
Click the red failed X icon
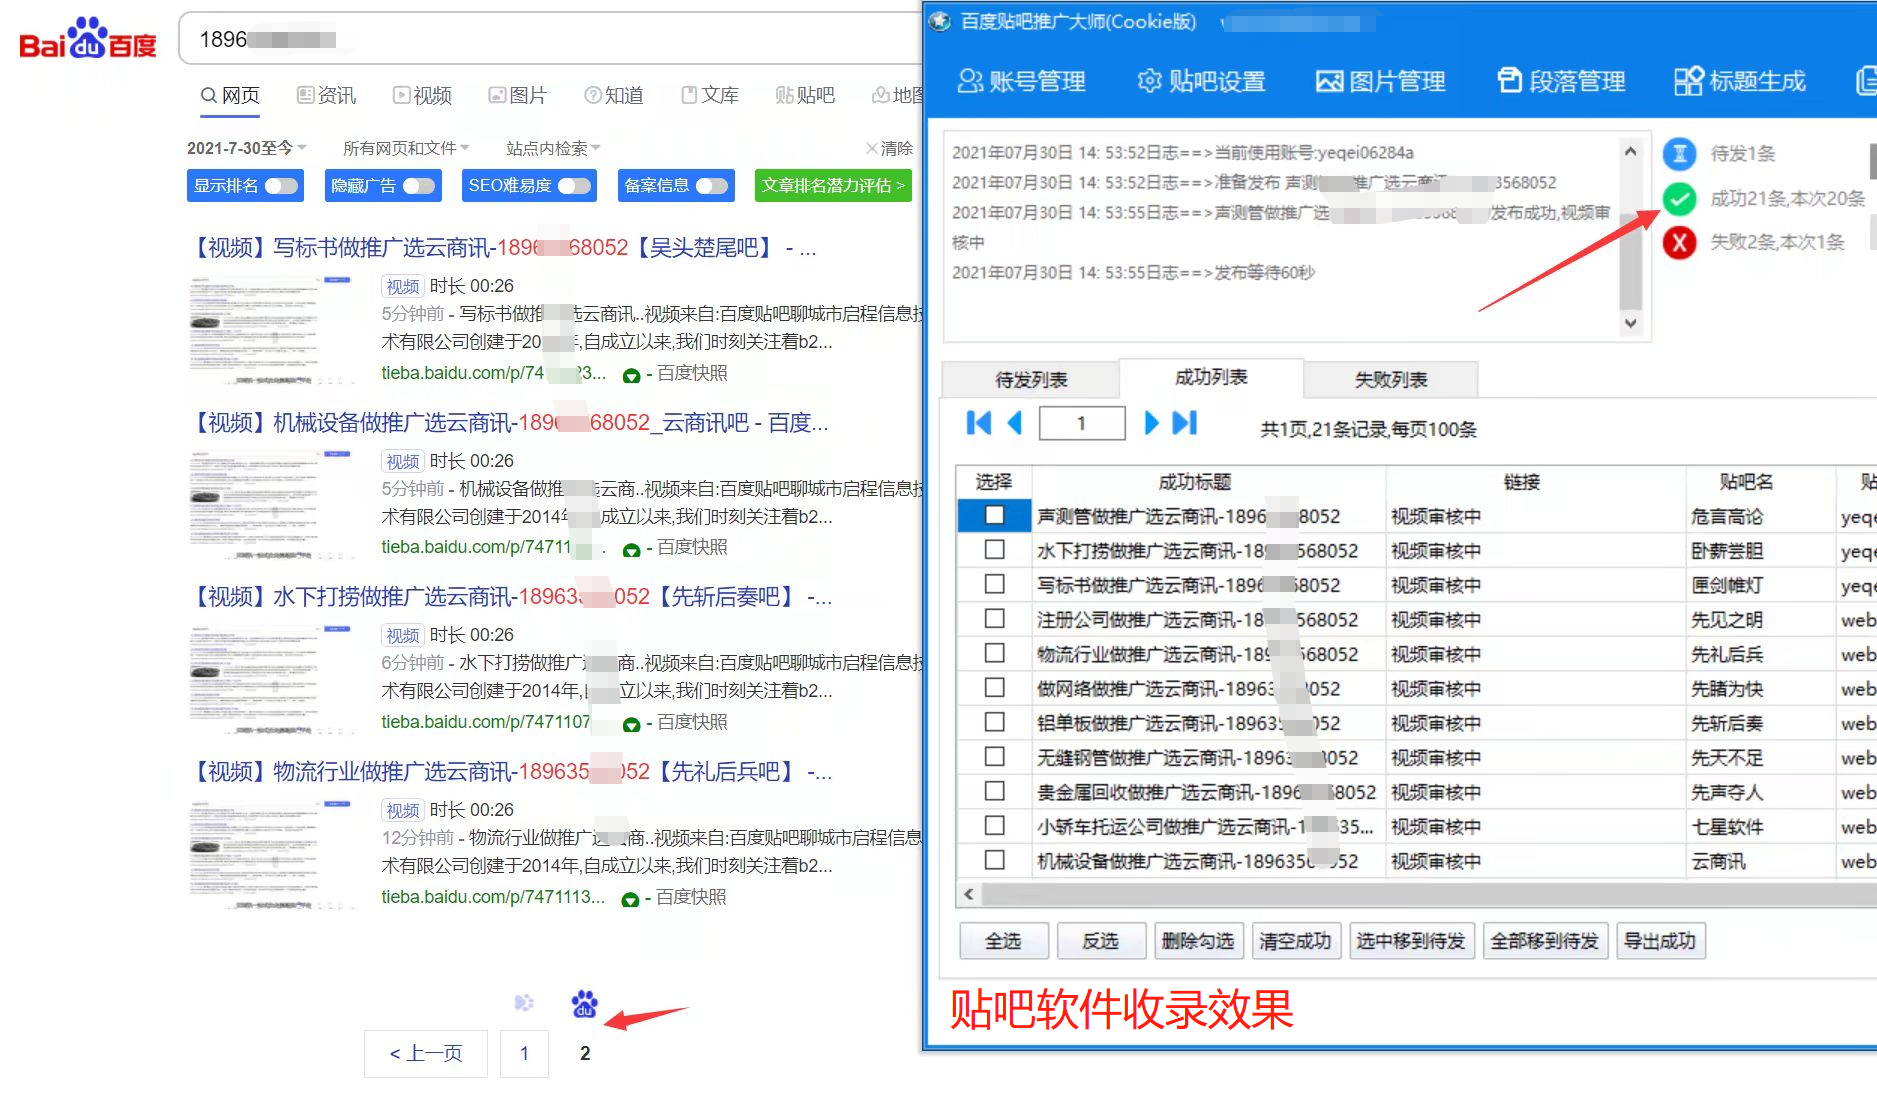(1680, 242)
